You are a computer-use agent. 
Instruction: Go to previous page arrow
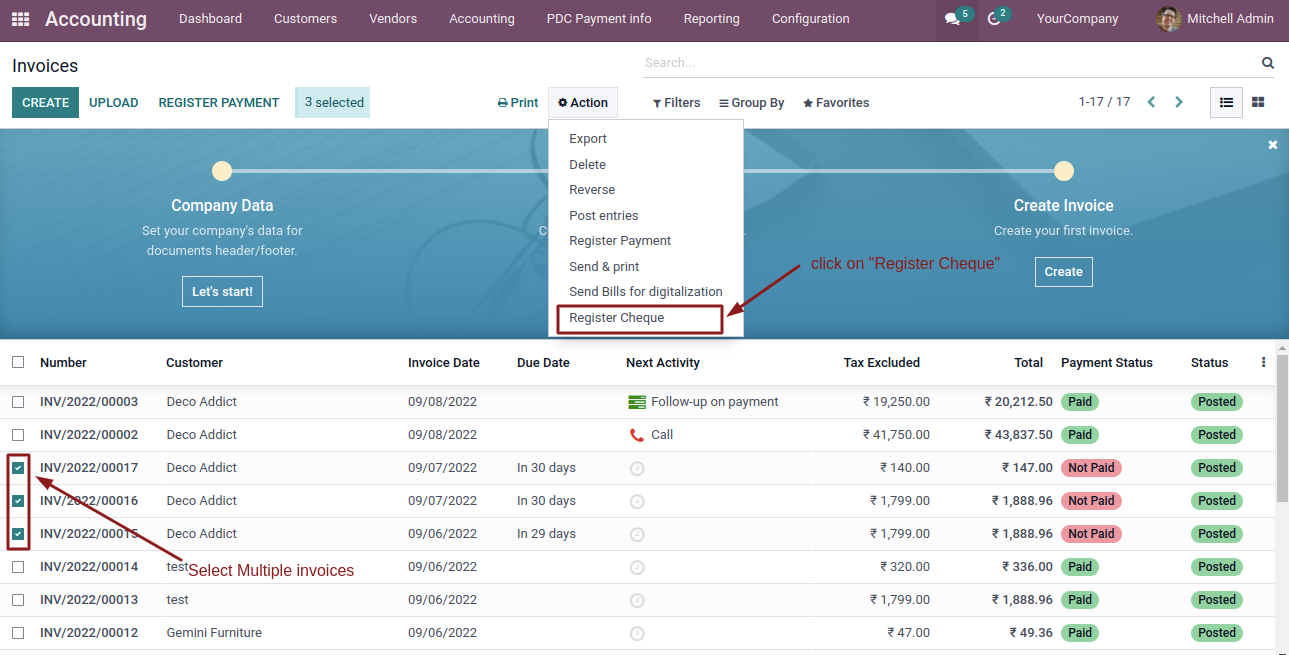click(1151, 102)
